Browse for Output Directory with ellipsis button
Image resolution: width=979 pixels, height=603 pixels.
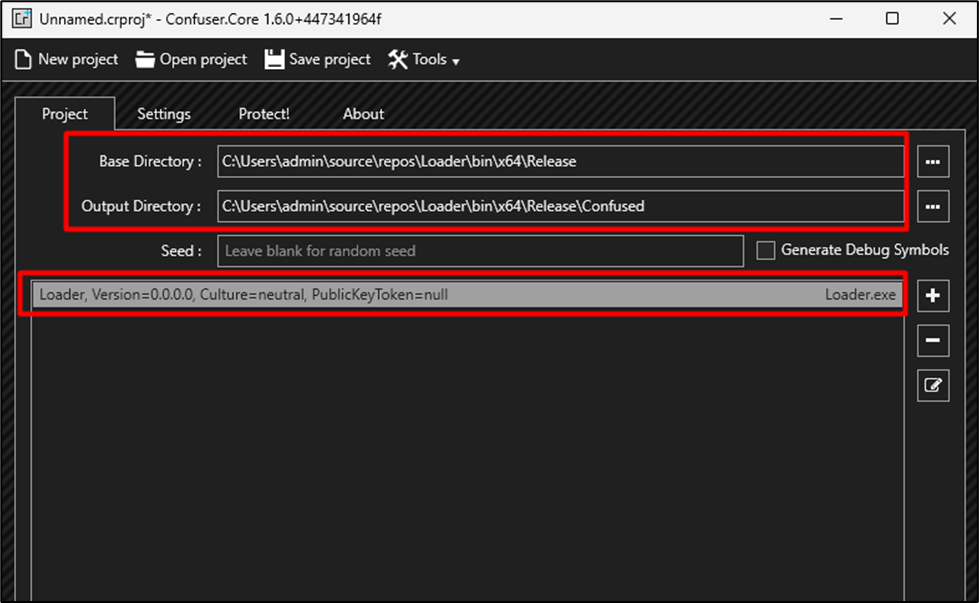coord(933,206)
